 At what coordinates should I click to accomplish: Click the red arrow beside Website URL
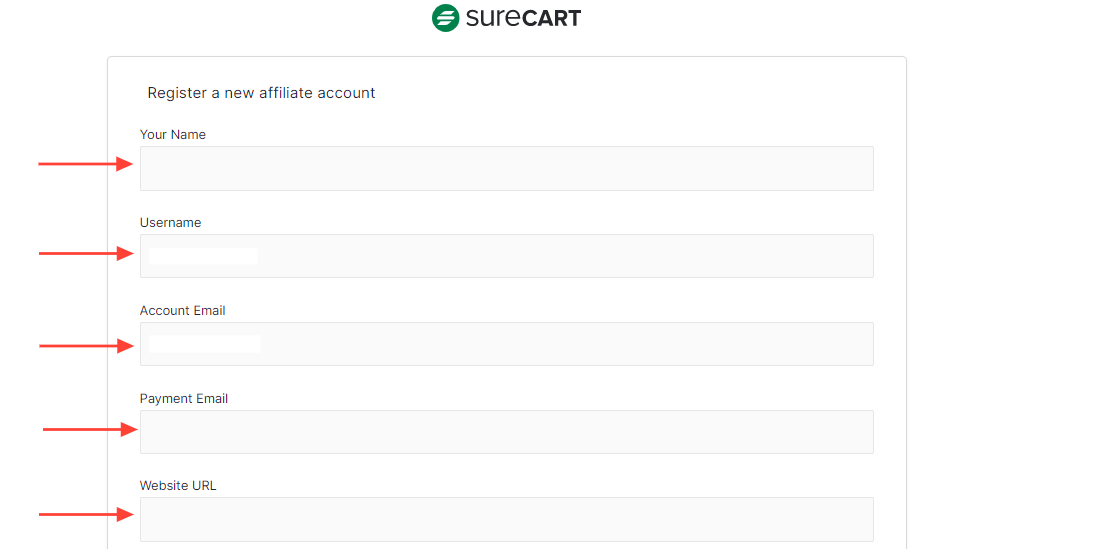(x=86, y=514)
